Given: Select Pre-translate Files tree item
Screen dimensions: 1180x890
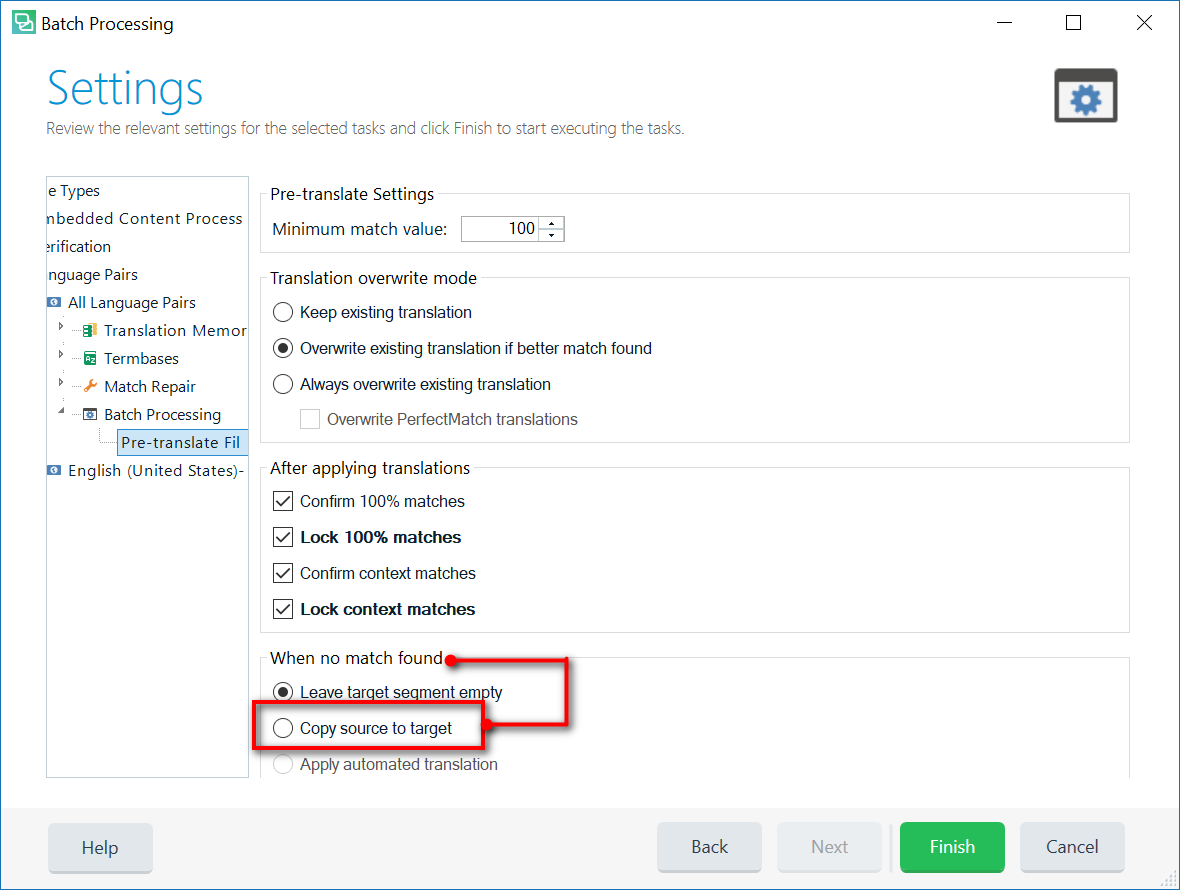Looking at the screenshot, I should (181, 442).
